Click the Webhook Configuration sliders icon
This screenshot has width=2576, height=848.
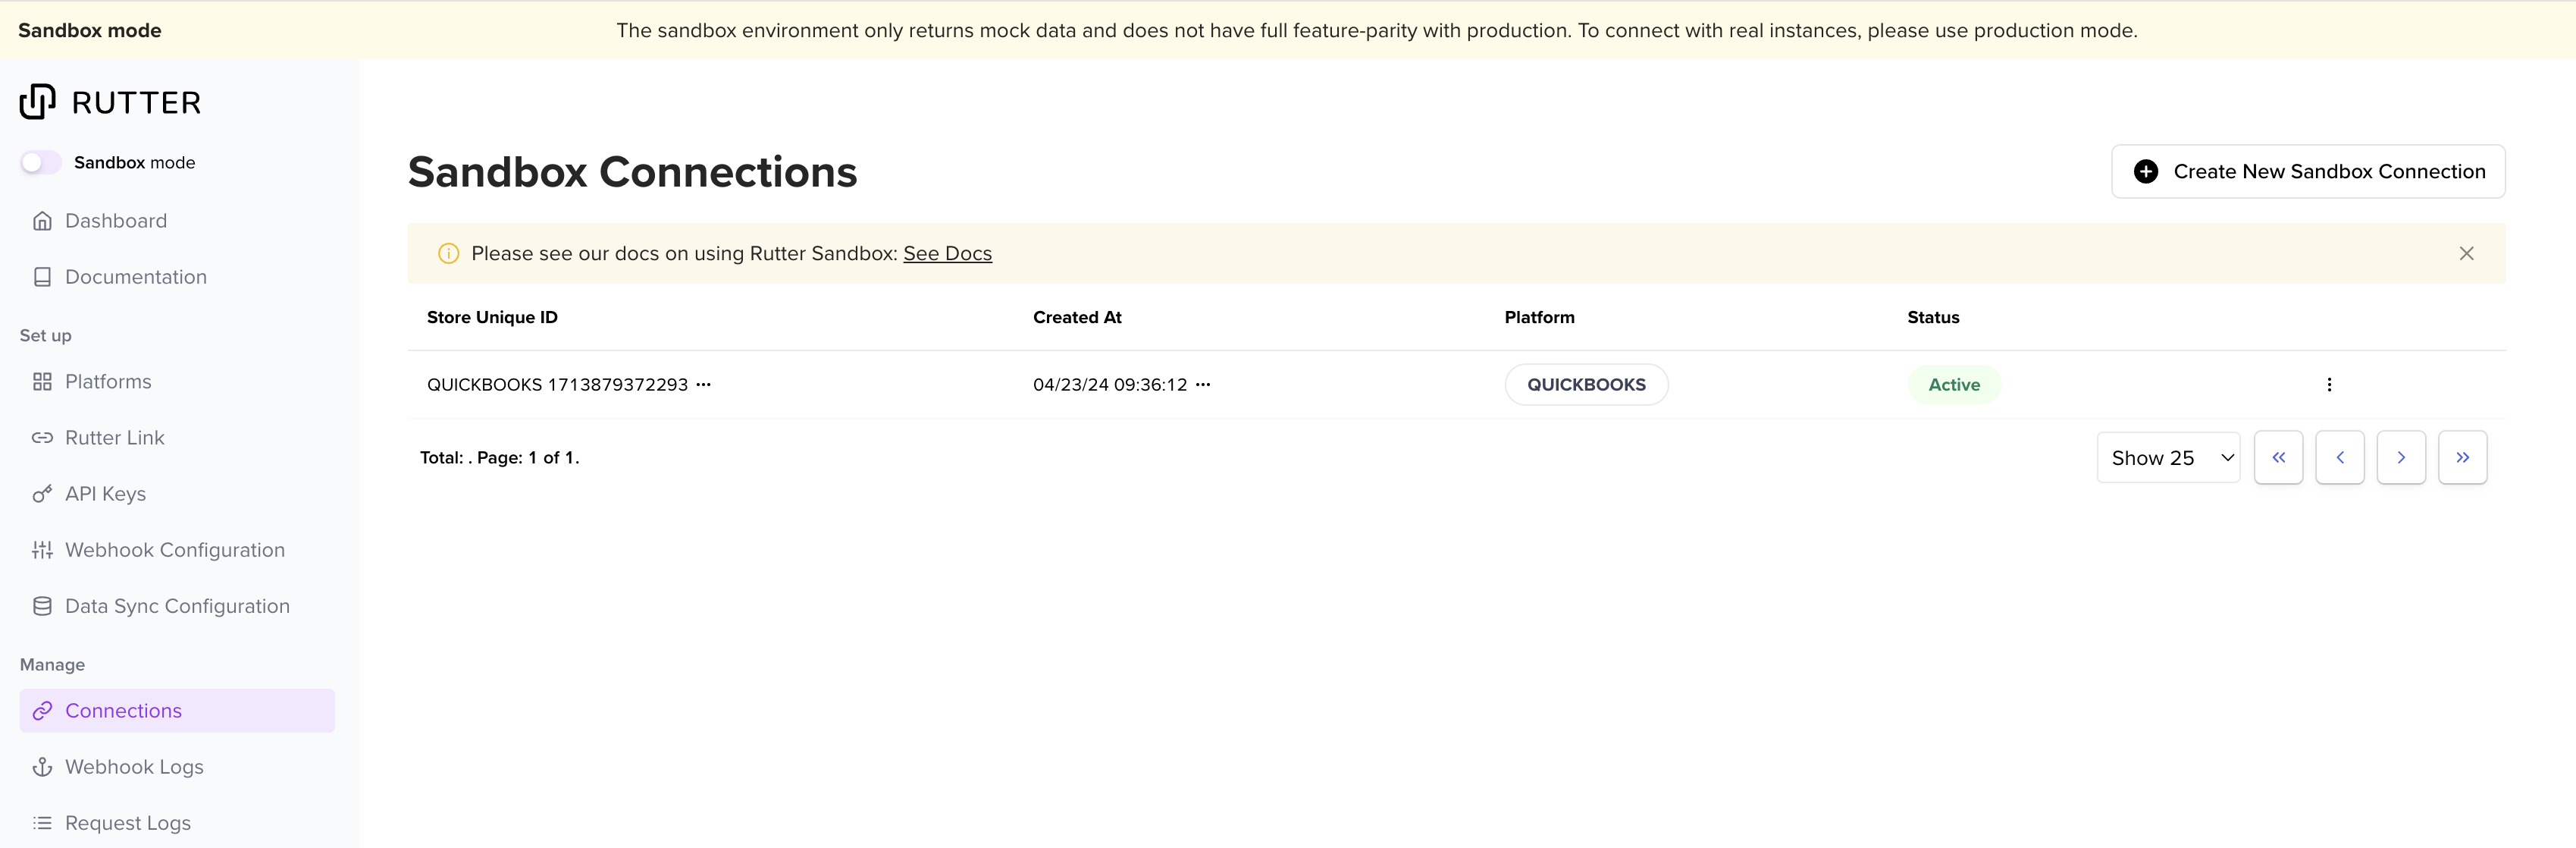42,550
